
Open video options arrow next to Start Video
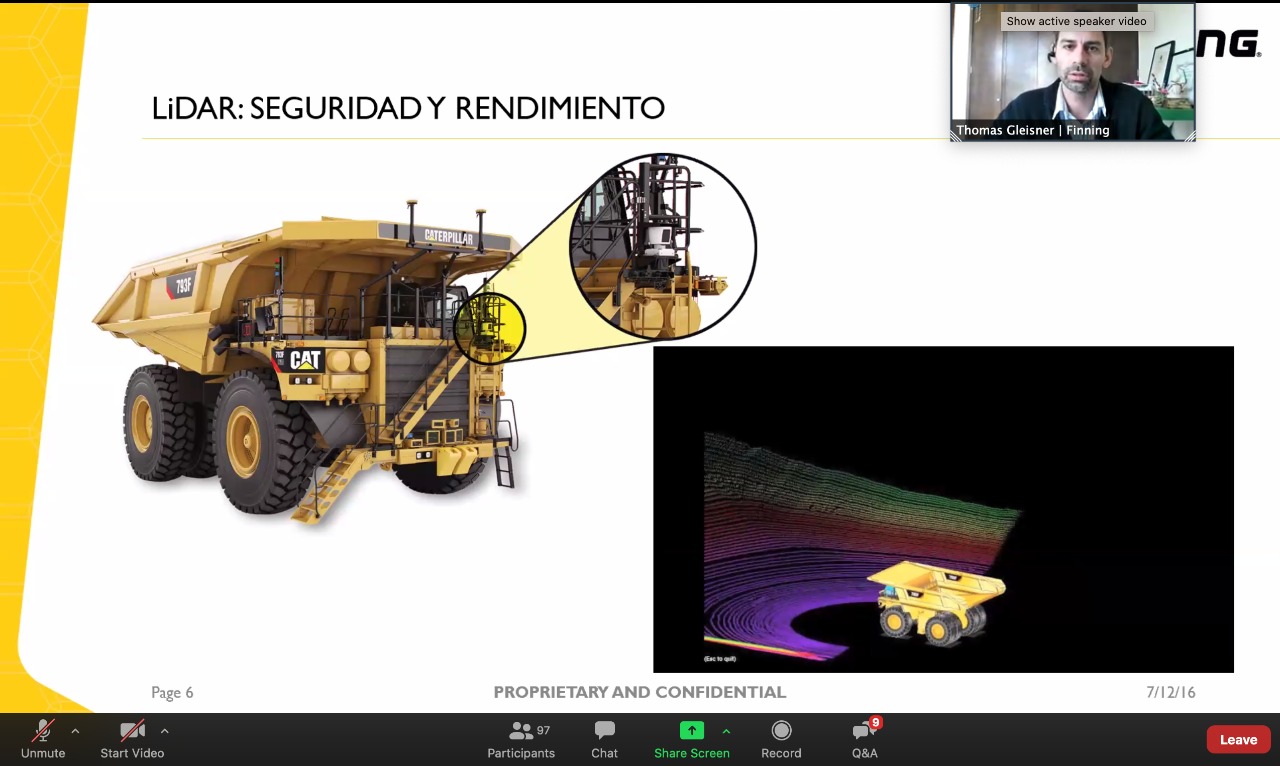click(x=164, y=731)
